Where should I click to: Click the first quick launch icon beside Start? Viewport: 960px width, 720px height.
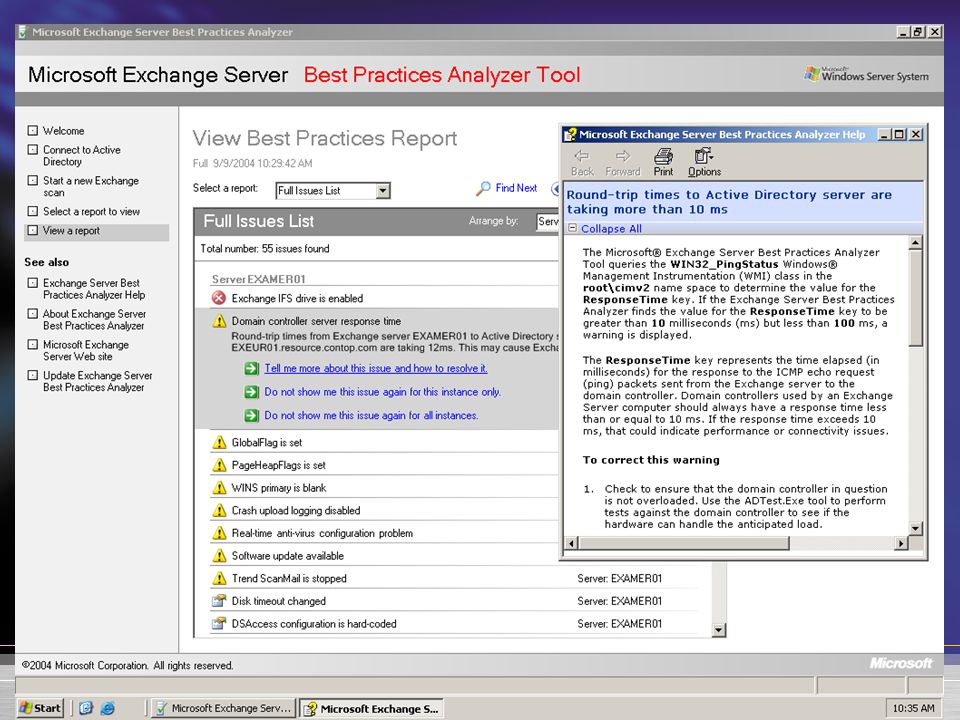pyautogui.click(x=86, y=708)
